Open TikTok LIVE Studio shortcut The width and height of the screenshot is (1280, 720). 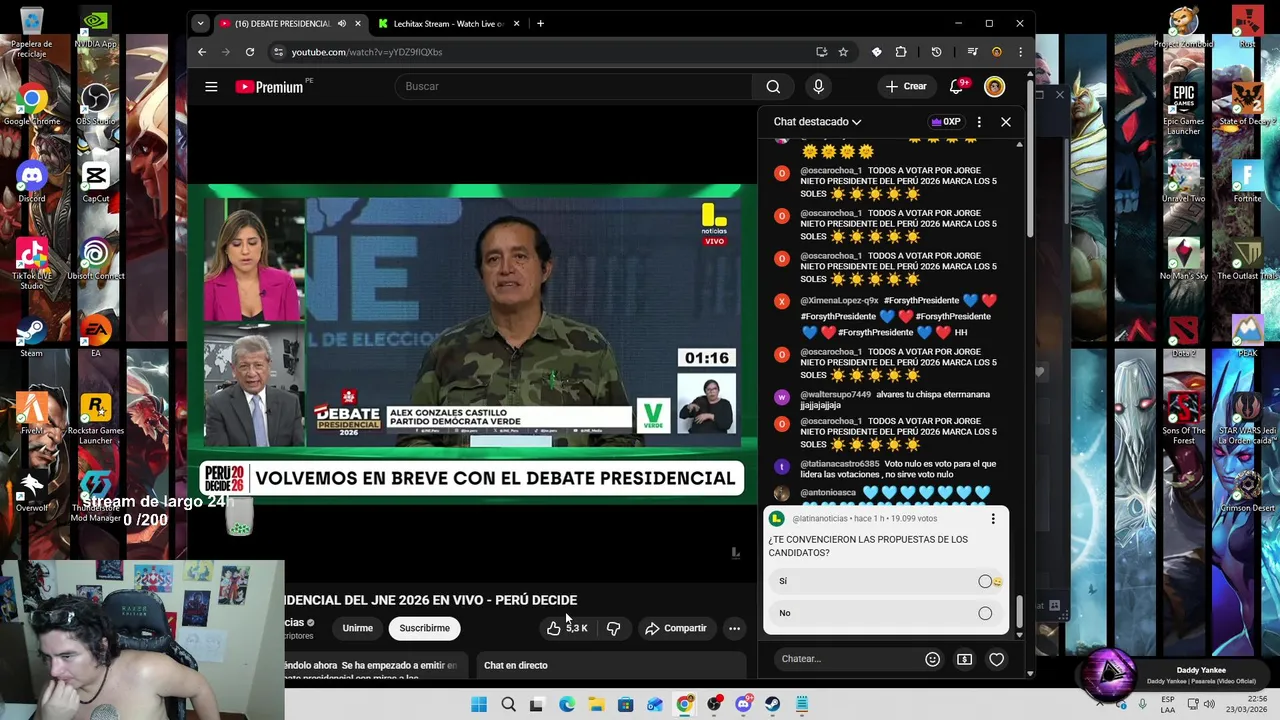(31, 263)
